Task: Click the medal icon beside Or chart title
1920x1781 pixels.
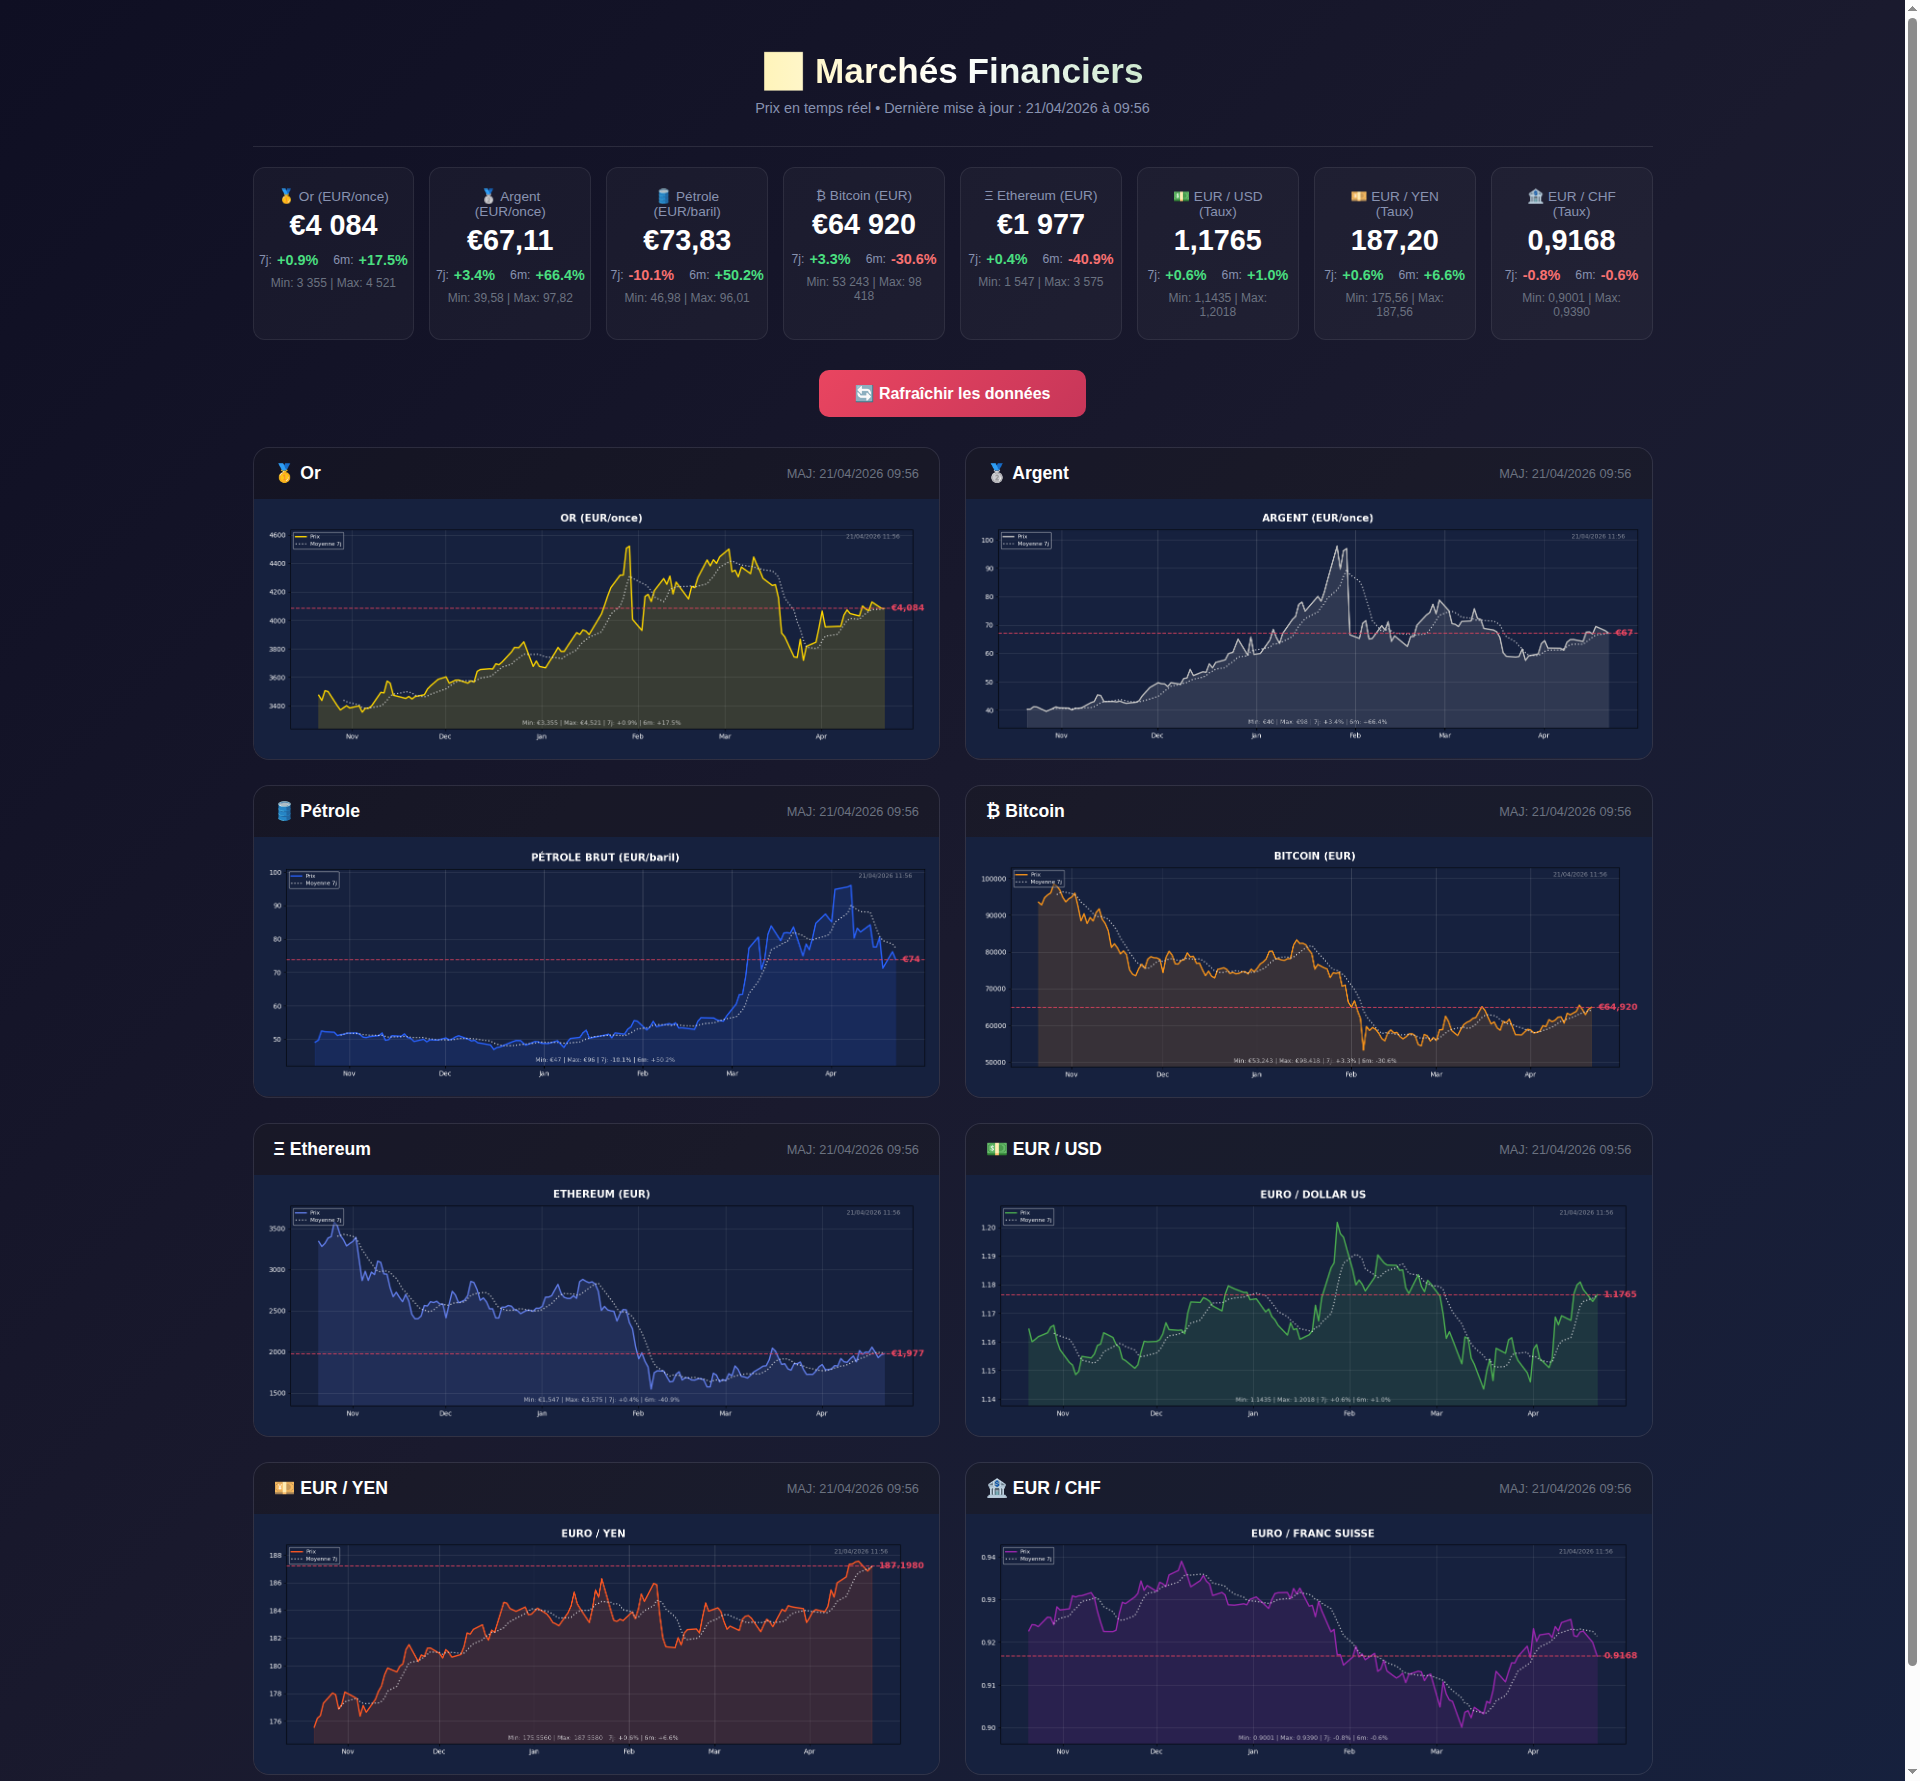Action: pos(284,473)
